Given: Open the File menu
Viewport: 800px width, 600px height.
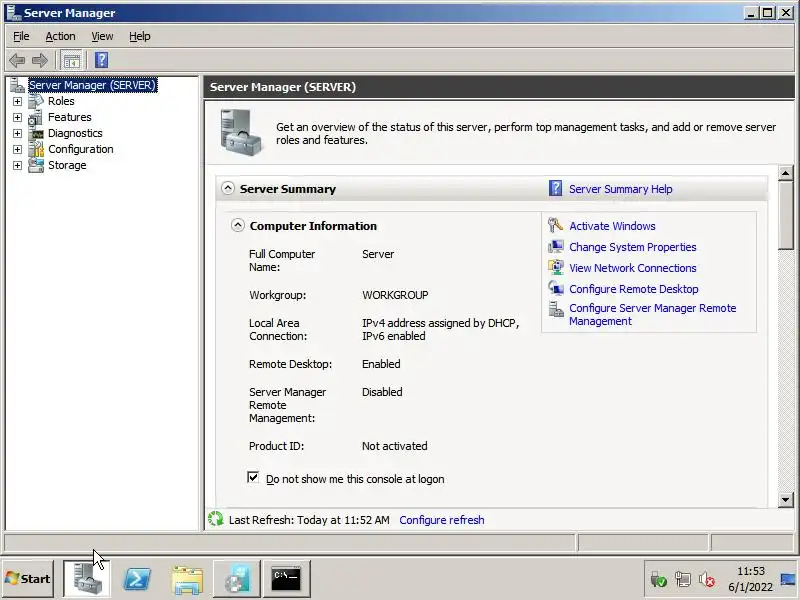Looking at the screenshot, I should [21, 36].
